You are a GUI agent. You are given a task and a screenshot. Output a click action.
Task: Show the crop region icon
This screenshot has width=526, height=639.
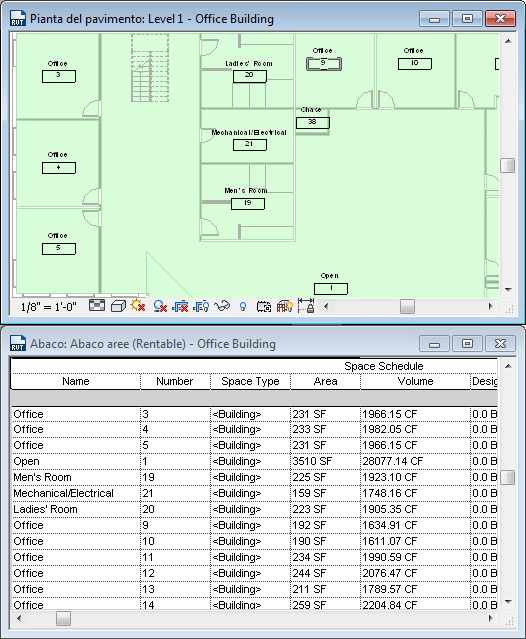click(x=201, y=306)
